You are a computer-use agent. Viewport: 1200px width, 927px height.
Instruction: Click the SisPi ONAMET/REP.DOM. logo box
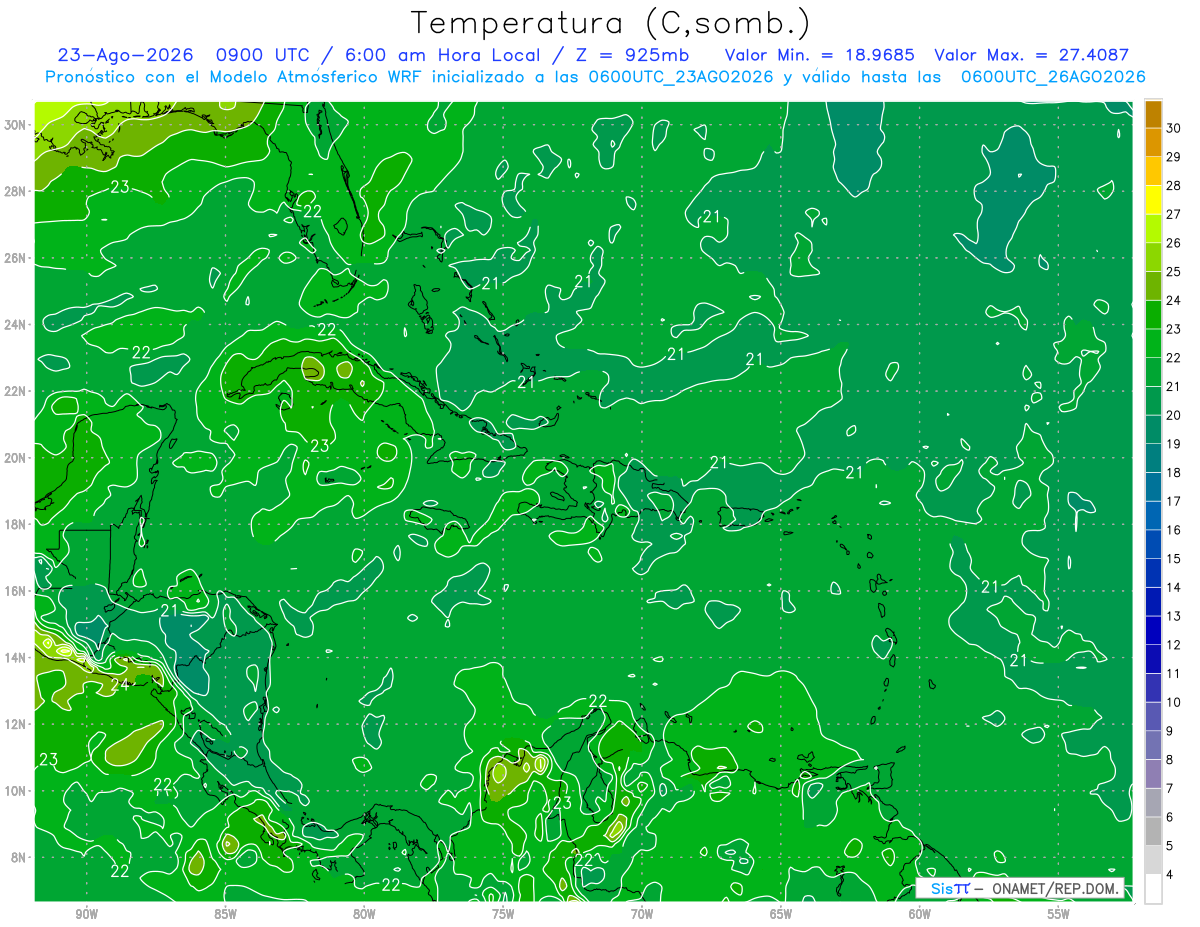pos(1019,888)
